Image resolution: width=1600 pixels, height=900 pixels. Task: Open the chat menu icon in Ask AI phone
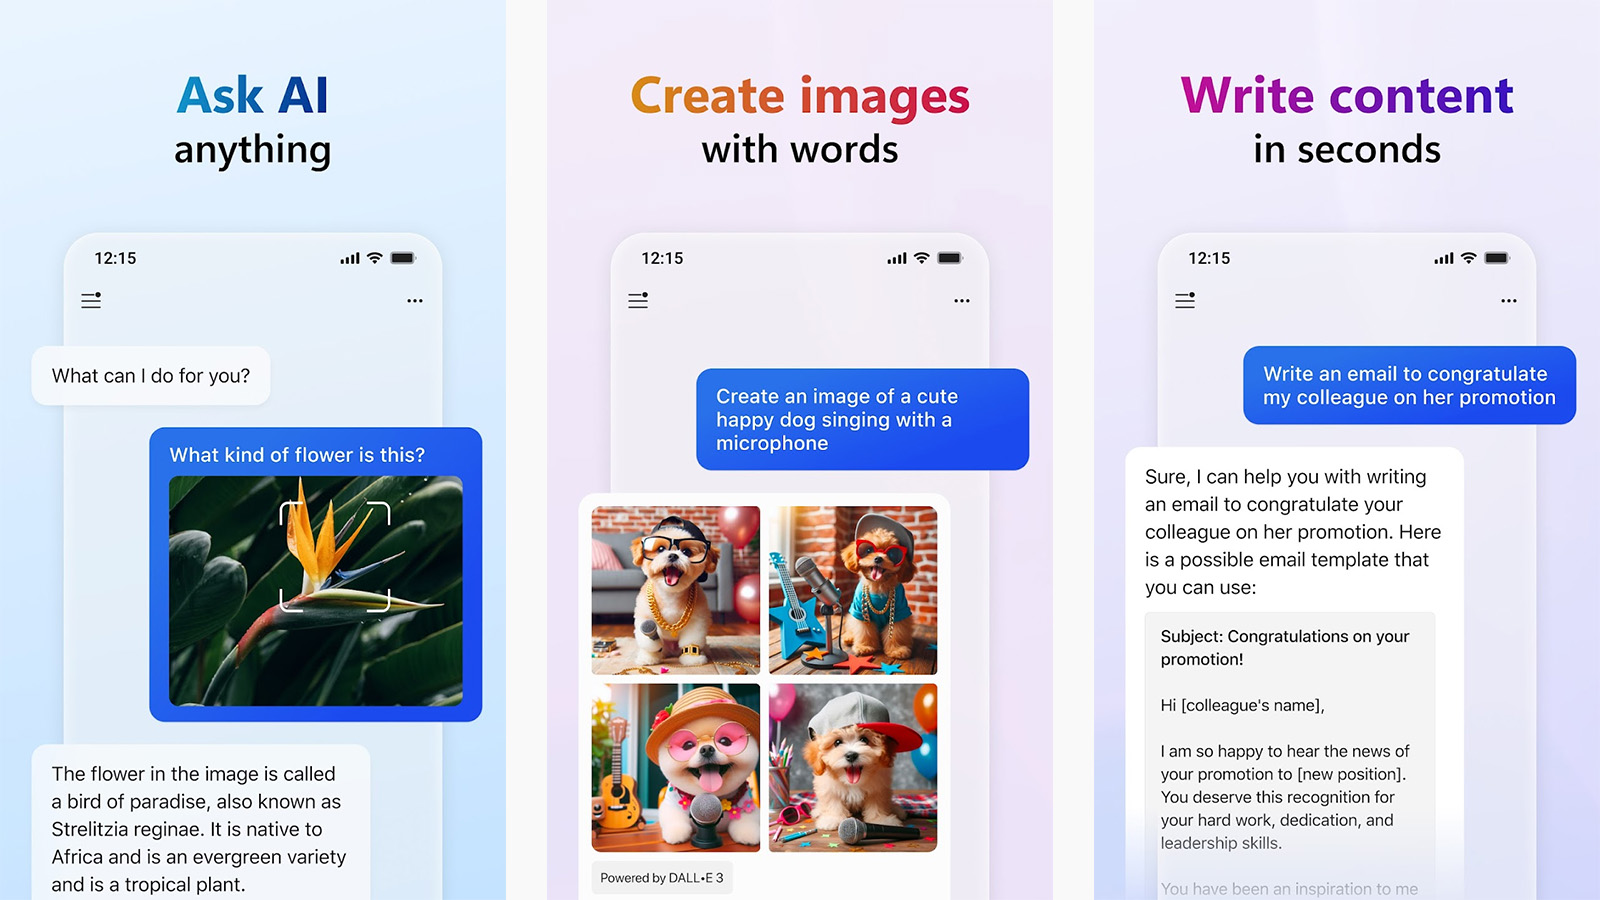(x=91, y=300)
